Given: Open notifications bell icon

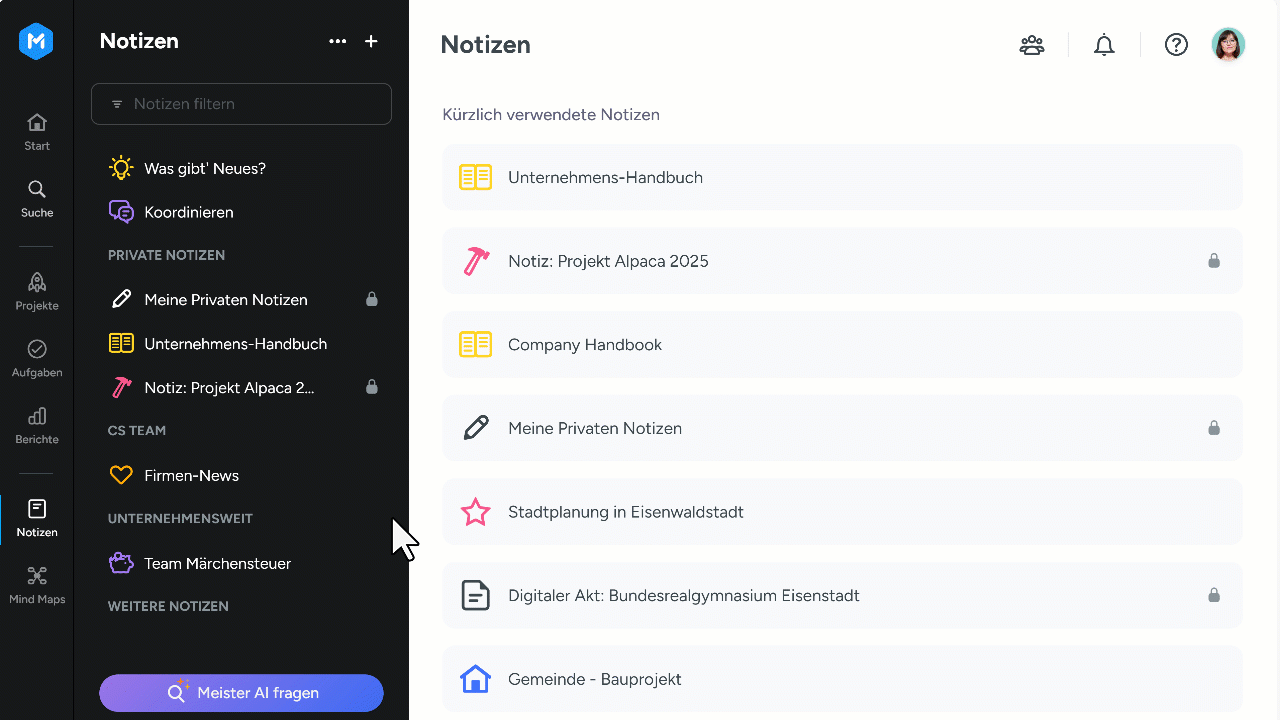Looking at the screenshot, I should pyautogui.click(x=1104, y=45).
